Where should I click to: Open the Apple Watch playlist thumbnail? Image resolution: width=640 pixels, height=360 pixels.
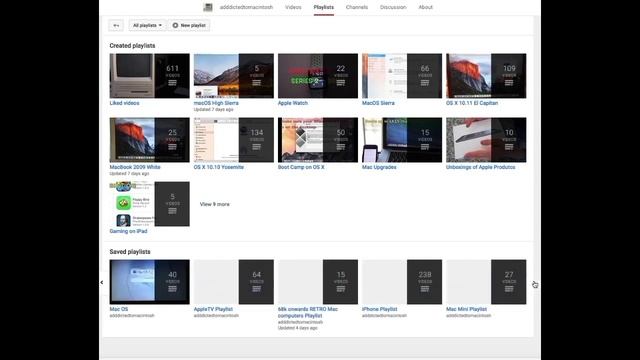(x=318, y=76)
